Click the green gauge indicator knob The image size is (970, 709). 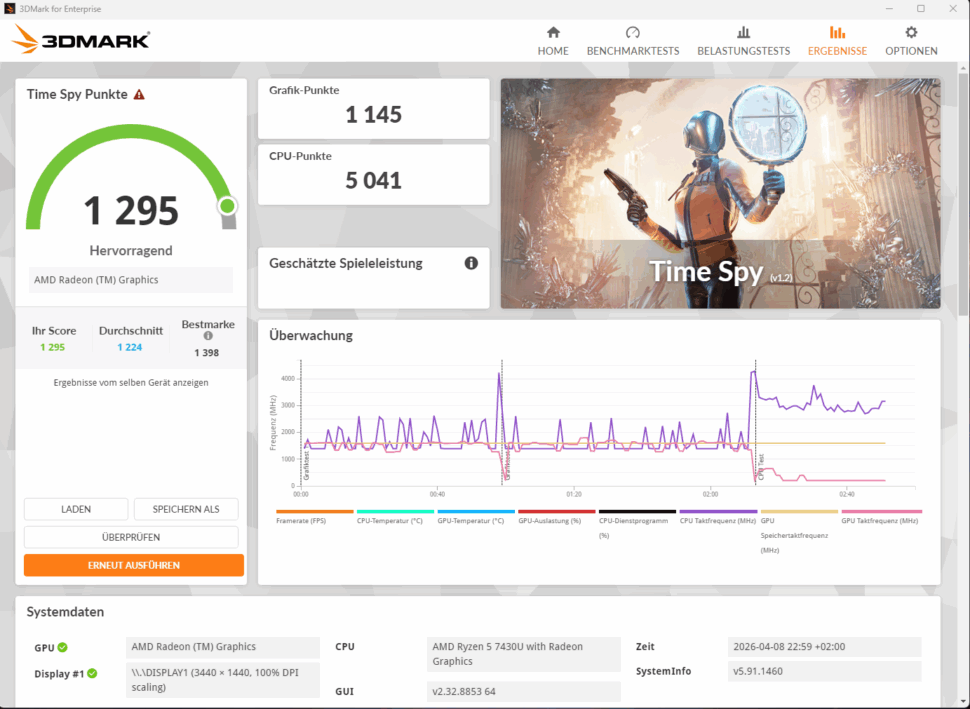click(227, 206)
